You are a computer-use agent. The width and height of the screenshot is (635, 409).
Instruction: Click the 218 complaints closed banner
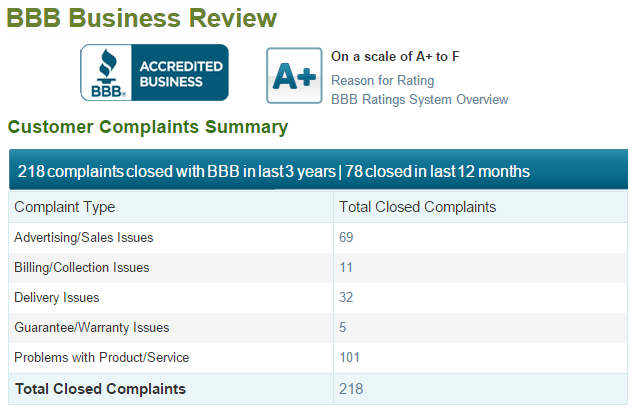pyautogui.click(x=318, y=170)
